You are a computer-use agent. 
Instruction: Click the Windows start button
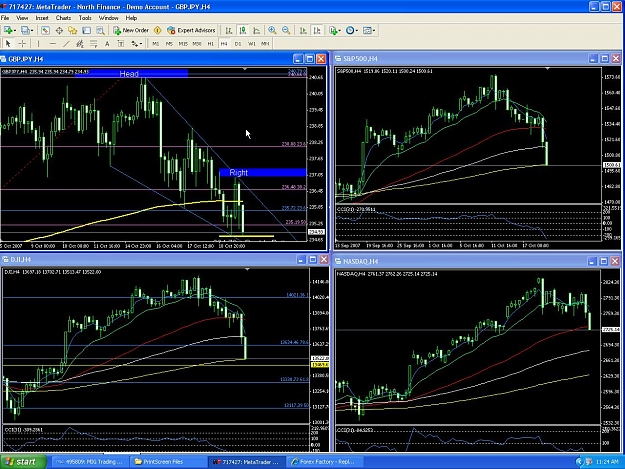coord(23,462)
